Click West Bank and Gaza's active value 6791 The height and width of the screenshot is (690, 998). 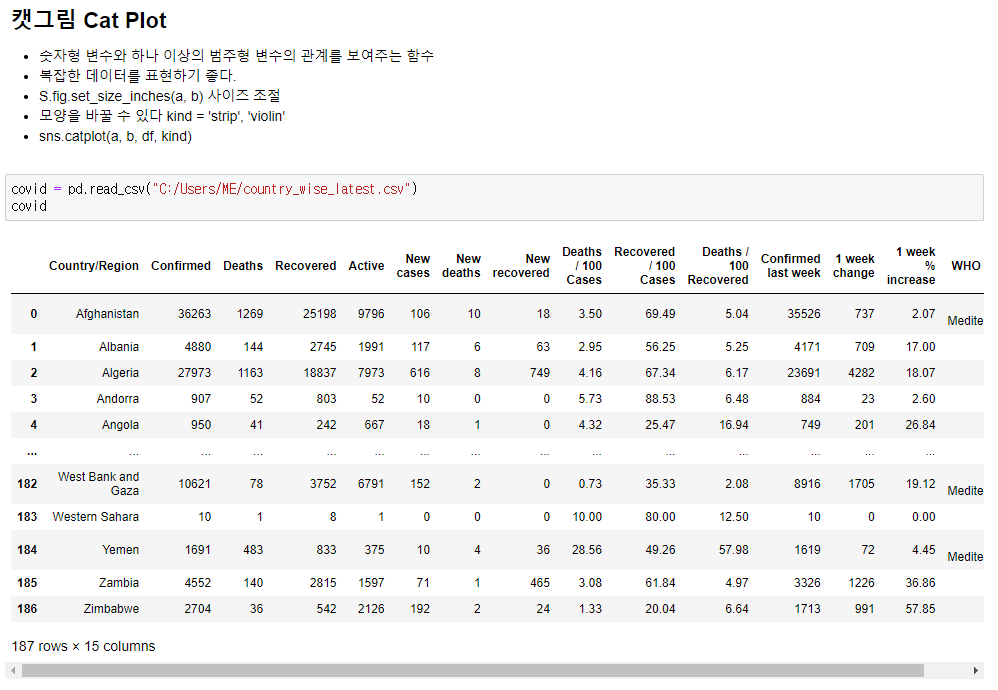point(370,484)
